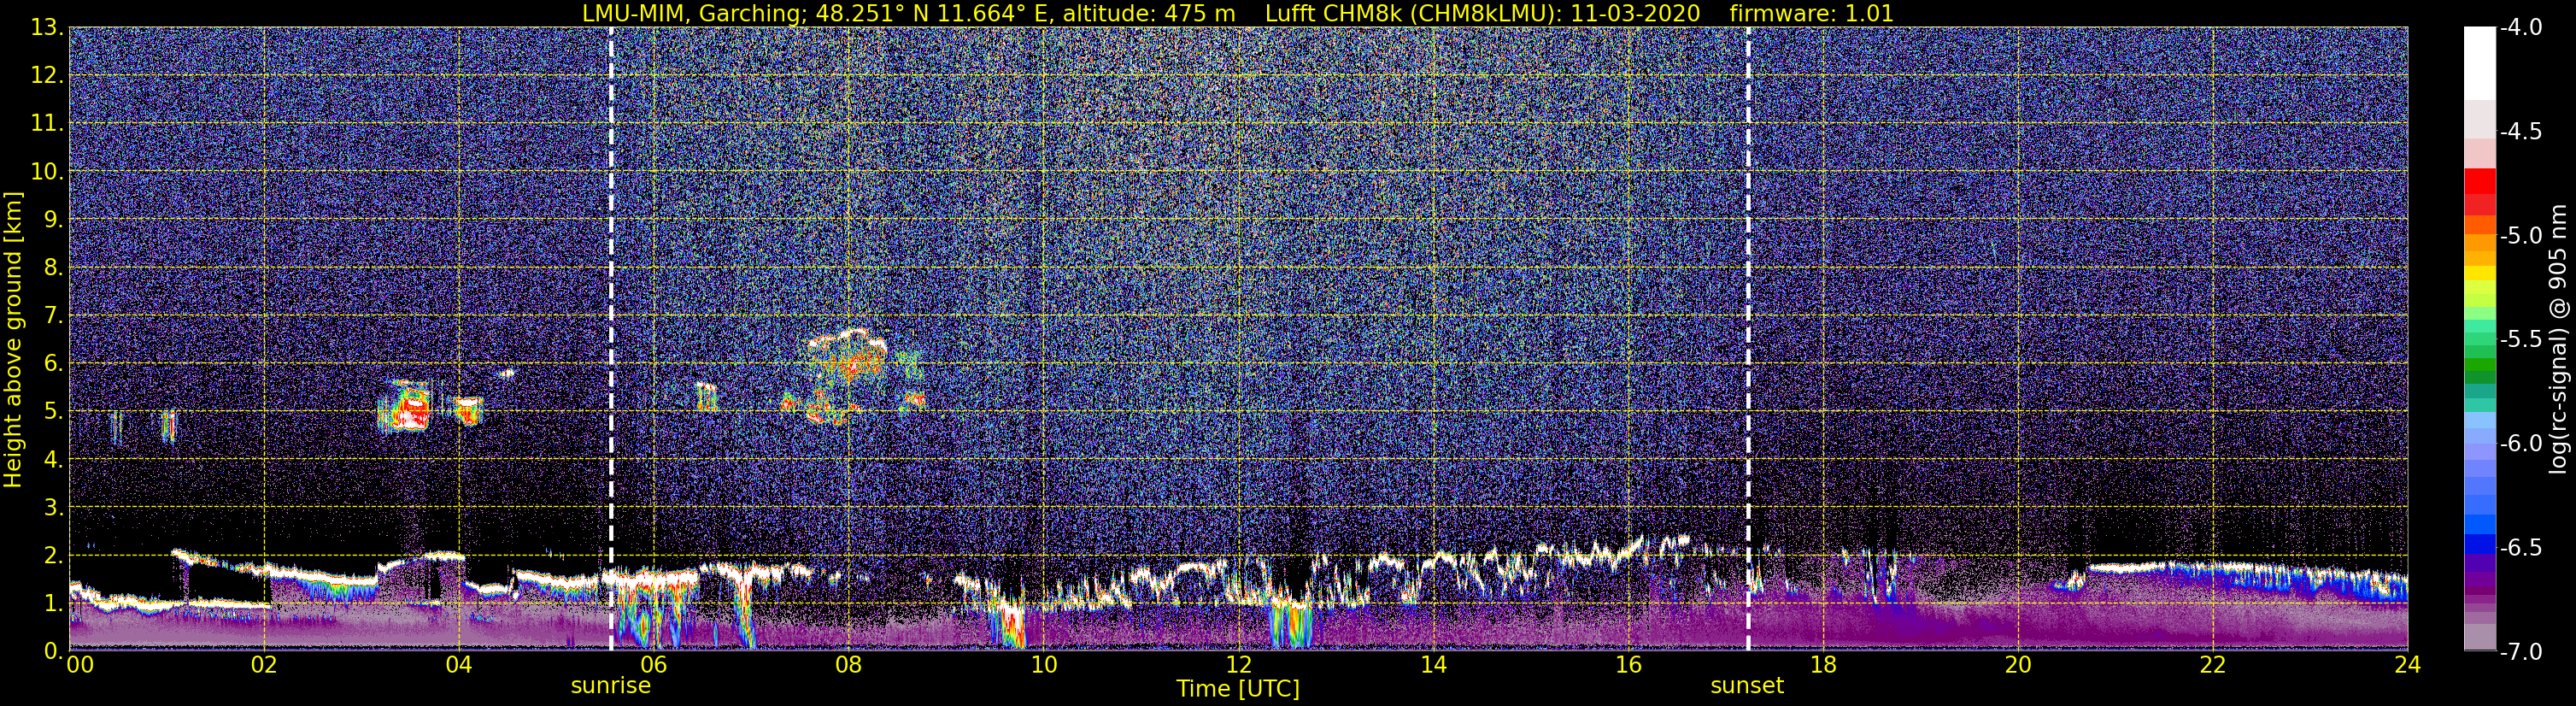Click the 'Time [UTC]' axis label
The image size is (2576, 706).
tap(1238, 688)
